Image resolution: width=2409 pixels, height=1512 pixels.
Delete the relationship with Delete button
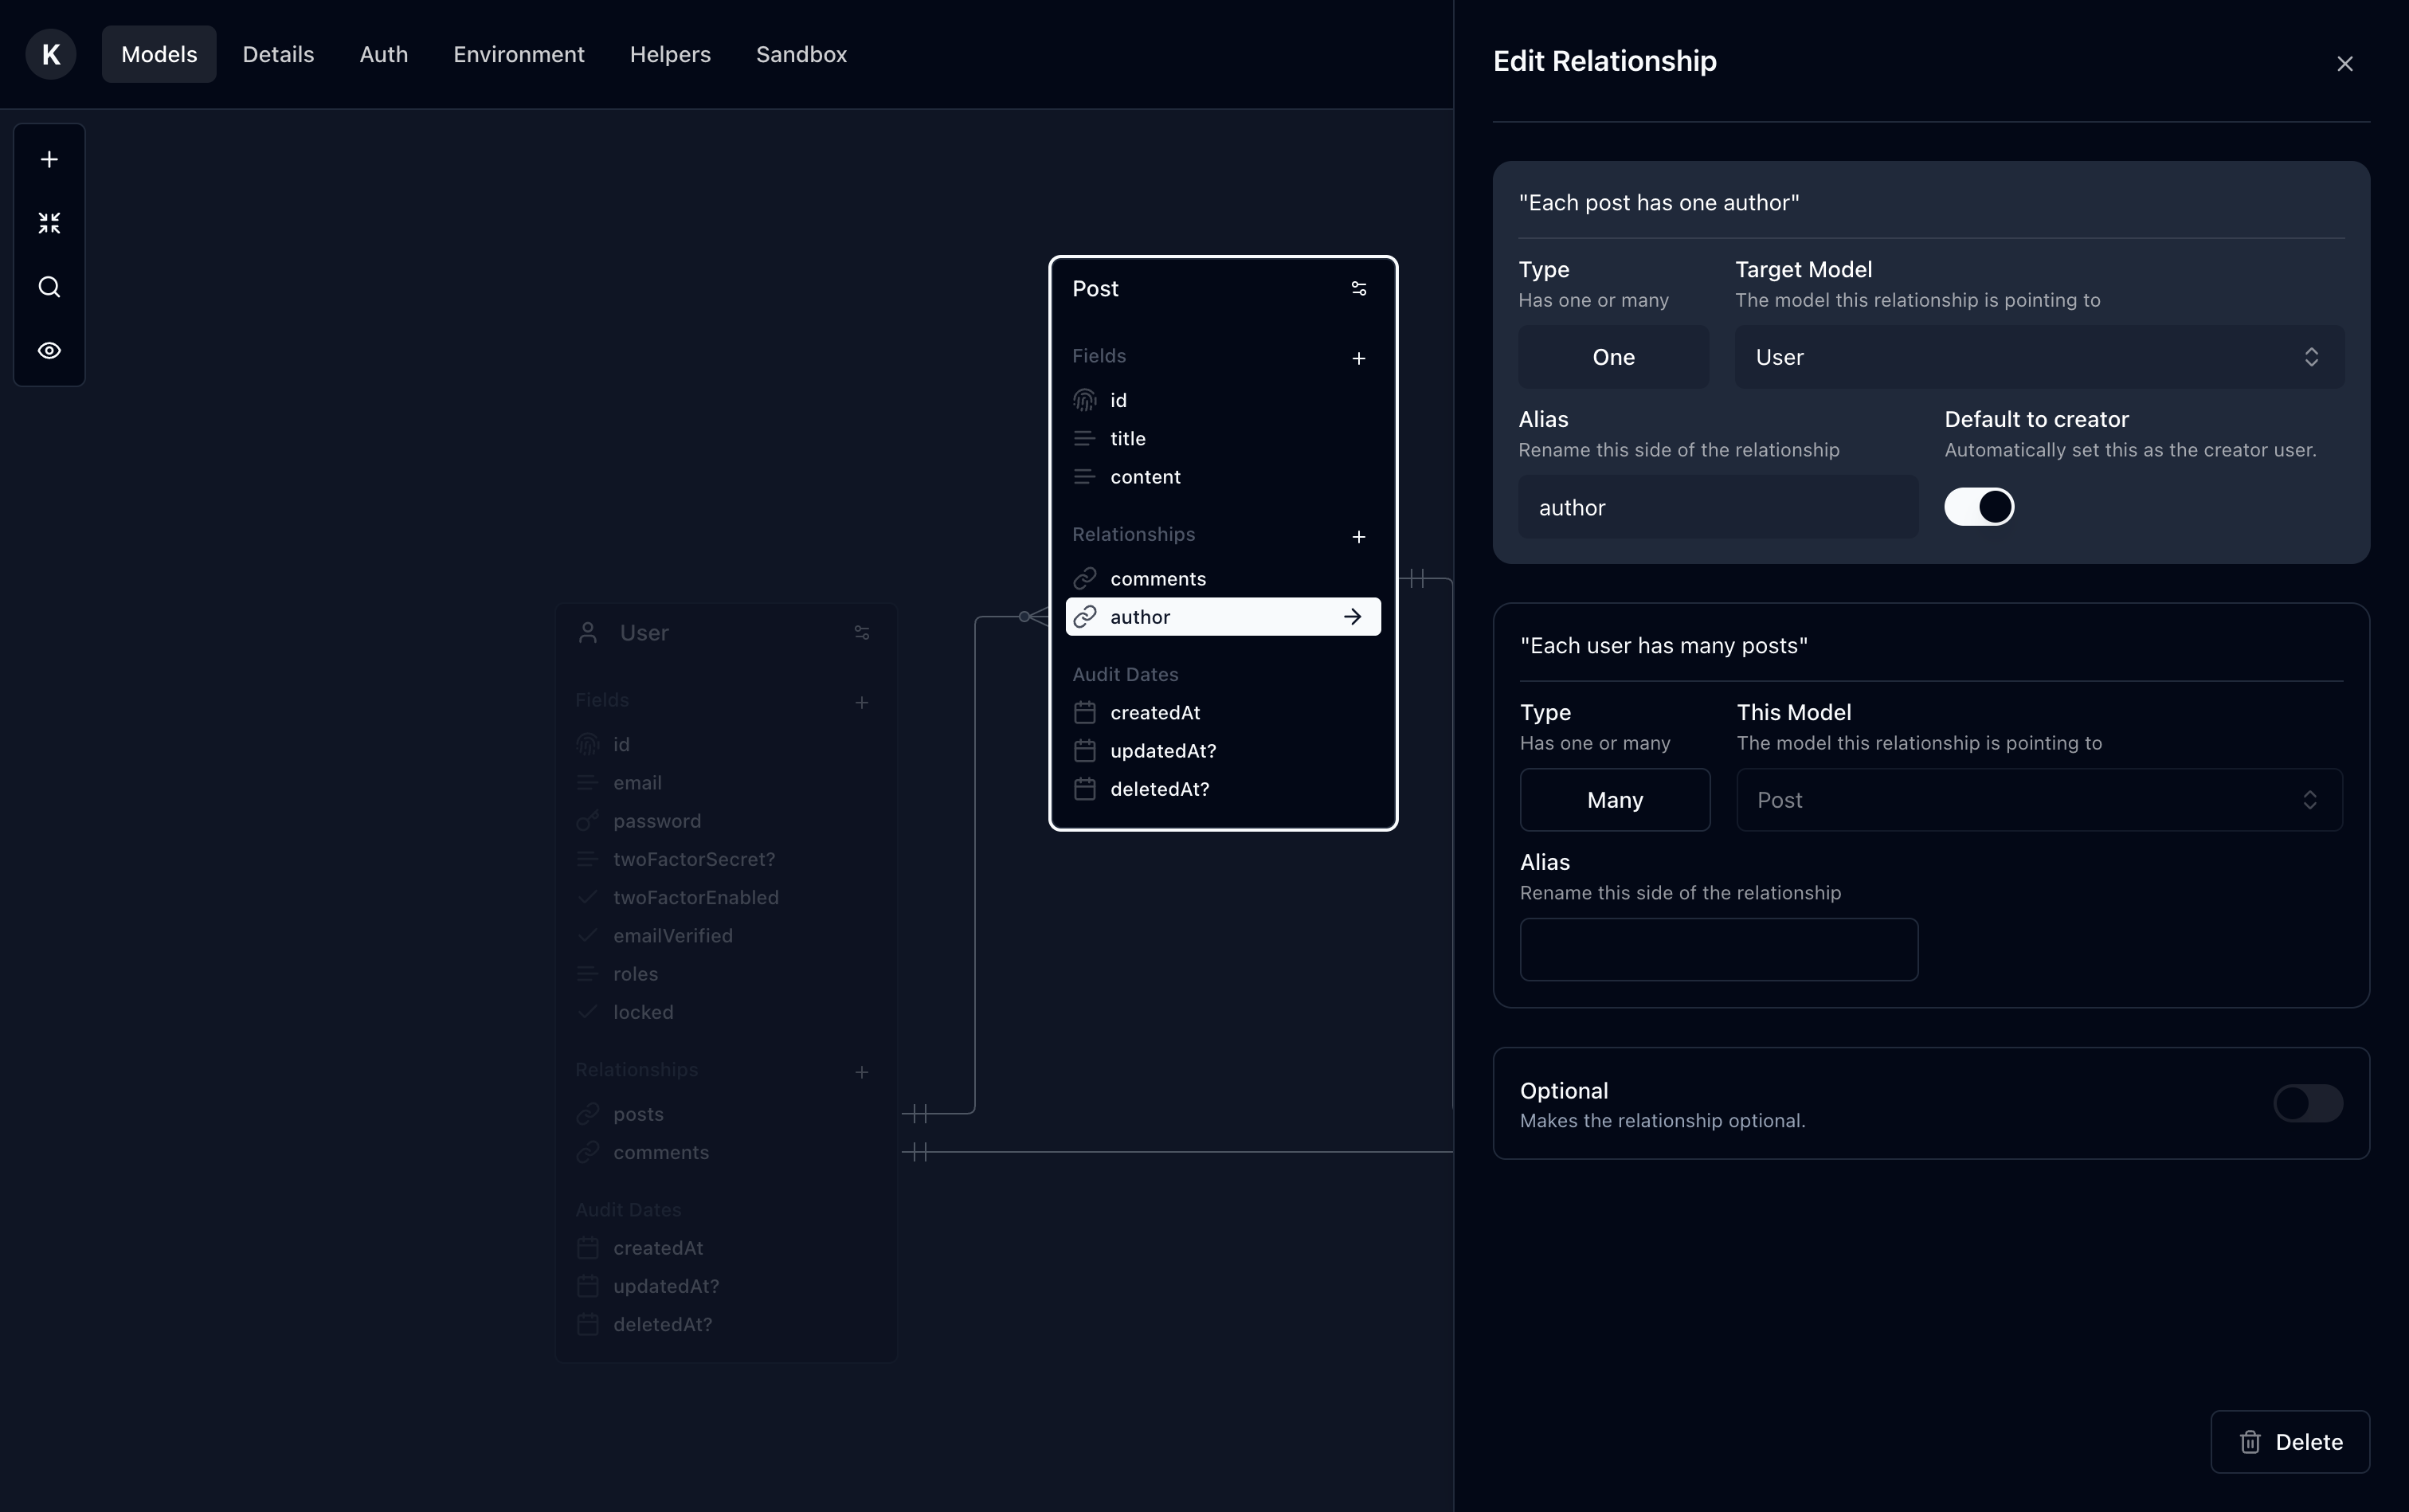(2289, 1441)
